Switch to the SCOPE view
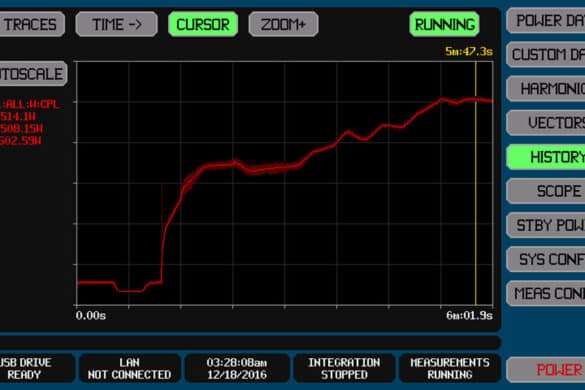Image resolution: width=585 pixels, height=390 pixels. click(x=546, y=191)
